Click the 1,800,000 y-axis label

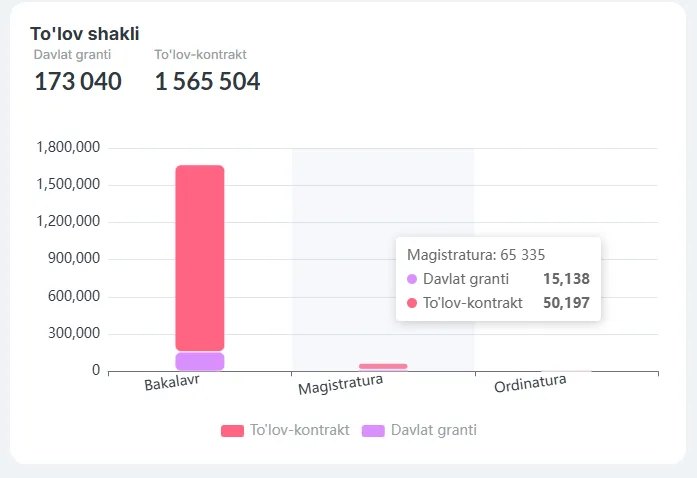point(68,148)
